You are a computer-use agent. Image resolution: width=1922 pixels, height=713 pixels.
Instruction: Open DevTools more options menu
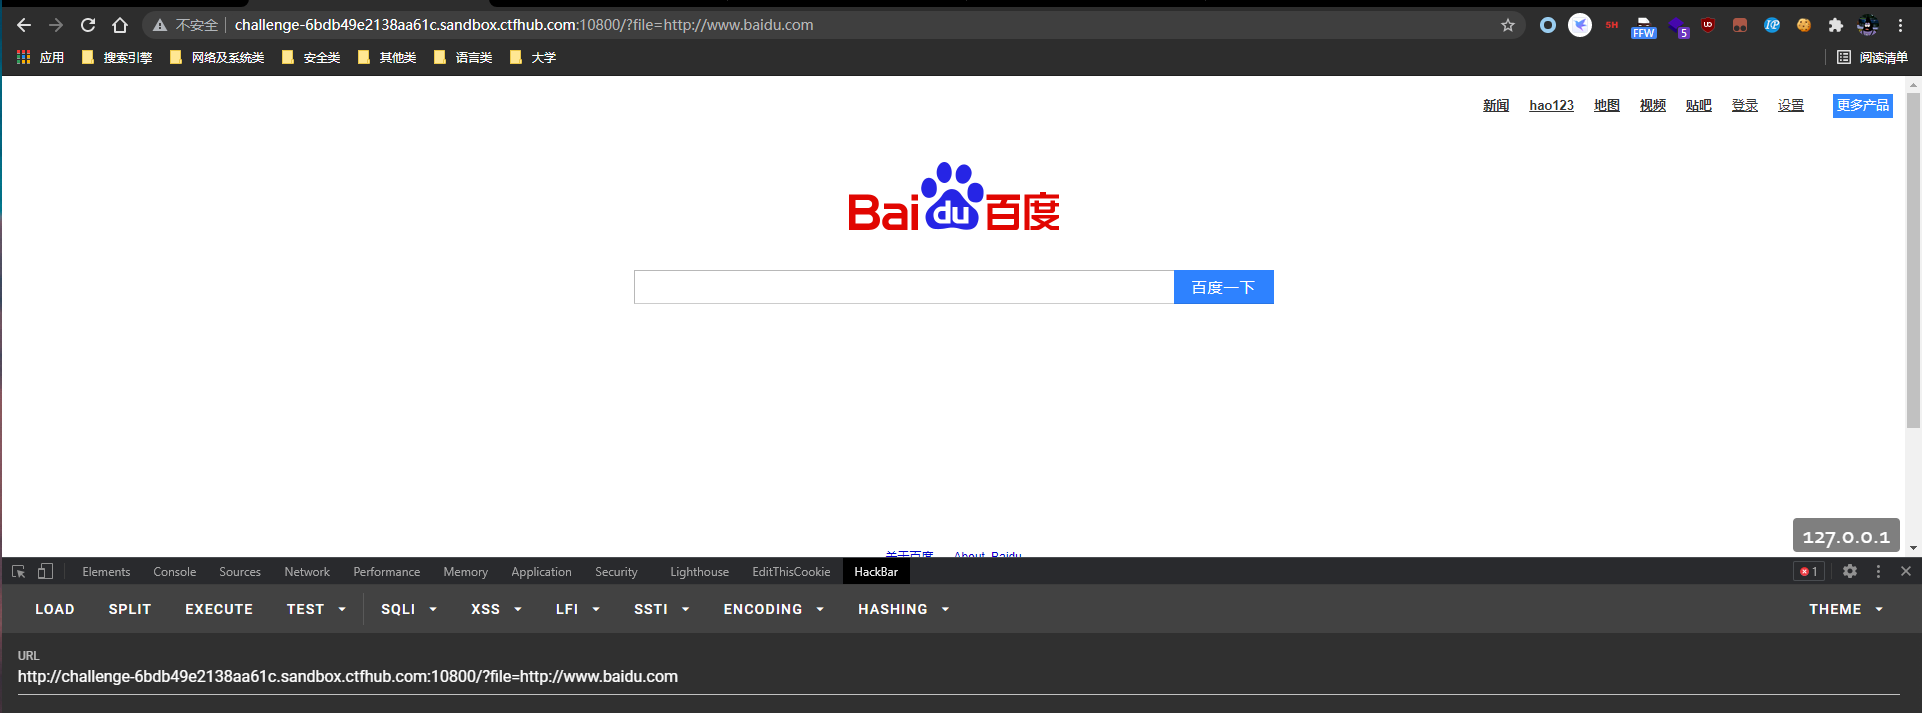[1878, 571]
